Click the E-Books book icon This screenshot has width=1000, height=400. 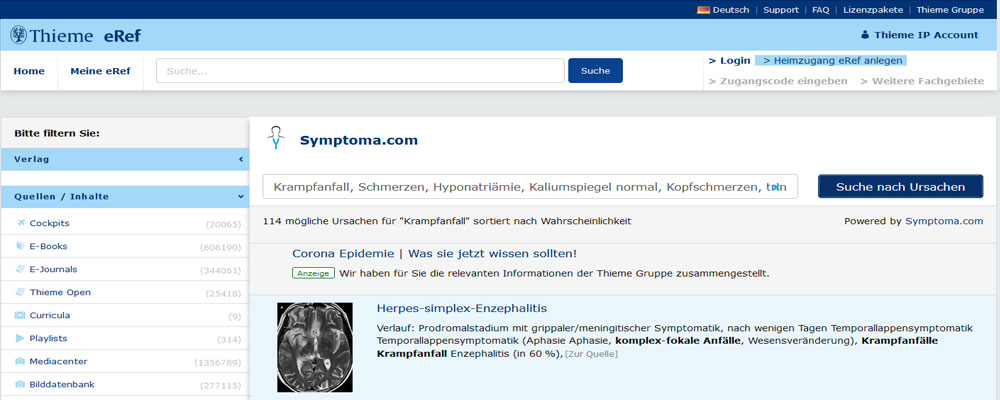[x=20, y=246]
